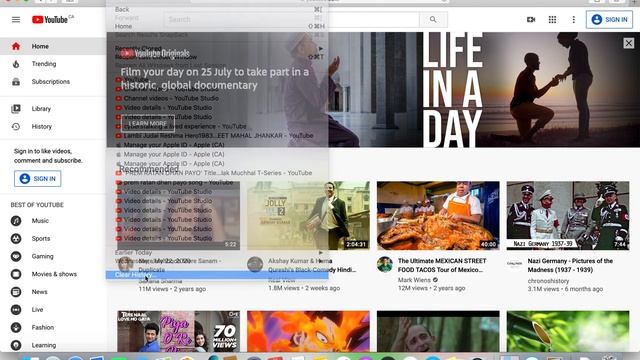The image size is (640, 360).
Task: Select prem ratan dhan payo song entry
Action: pyautogui.click(x=217, y=182)
